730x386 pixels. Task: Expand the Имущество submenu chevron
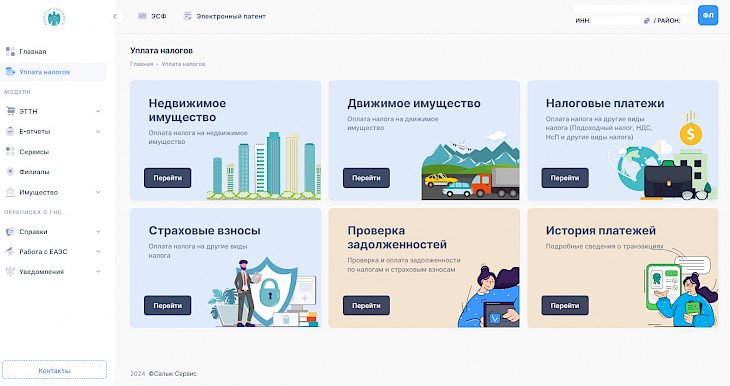[98, 192]
